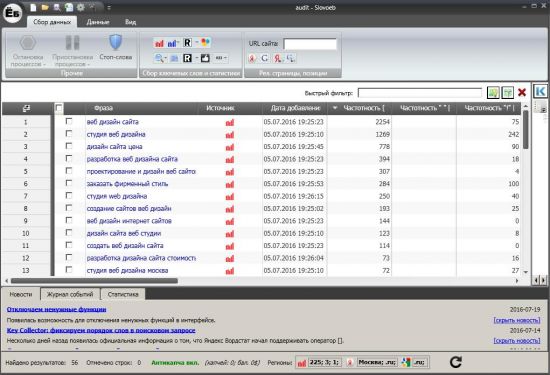The image size is (550, 375).
Task: Open the Данные ribbon tab
Action: click(x=98, y=22)
